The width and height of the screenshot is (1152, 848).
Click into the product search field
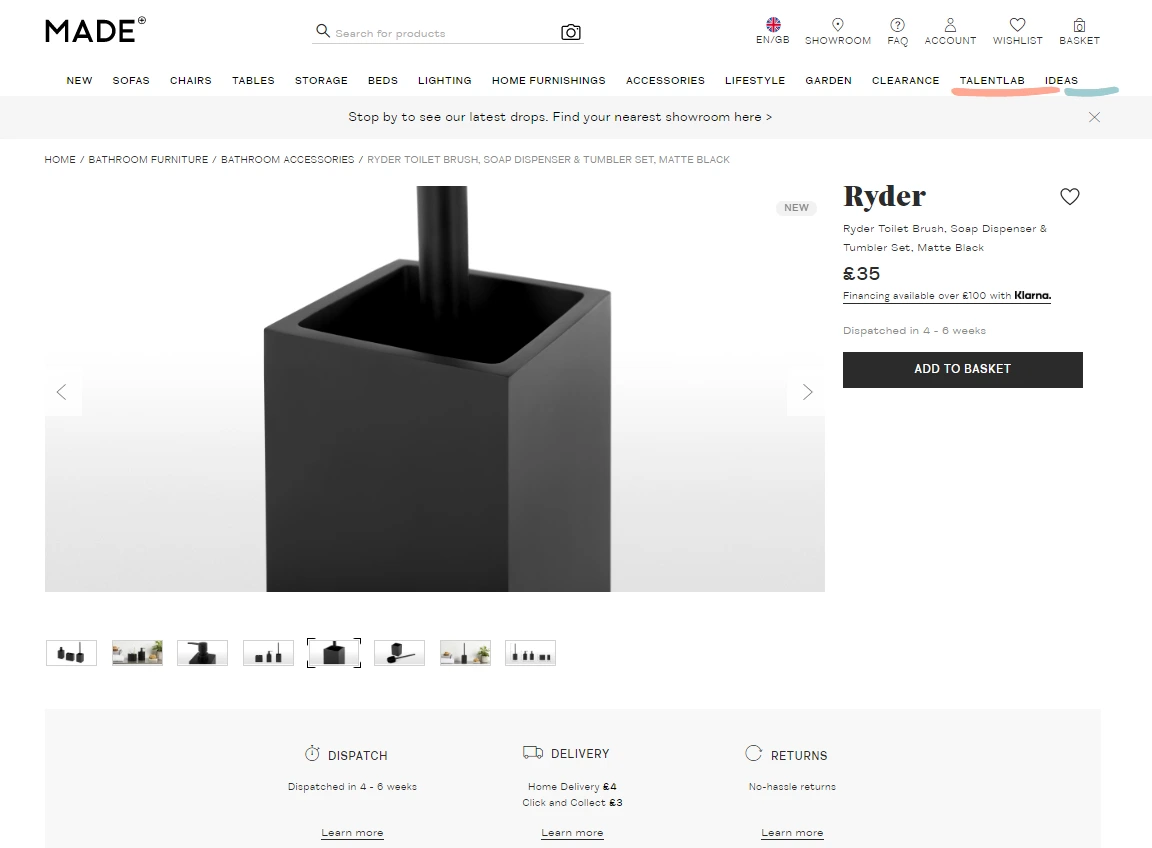pyautogui.click(x=441, y=33)
